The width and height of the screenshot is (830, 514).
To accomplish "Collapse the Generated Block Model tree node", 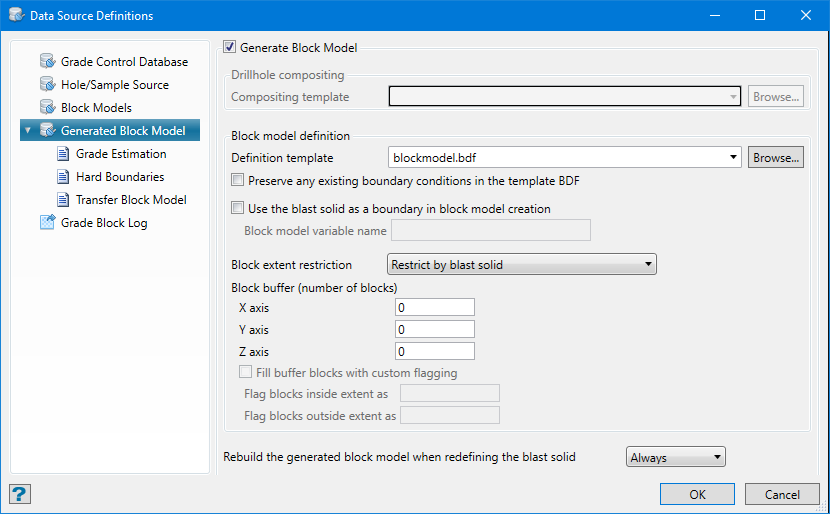I will (28, 131).
